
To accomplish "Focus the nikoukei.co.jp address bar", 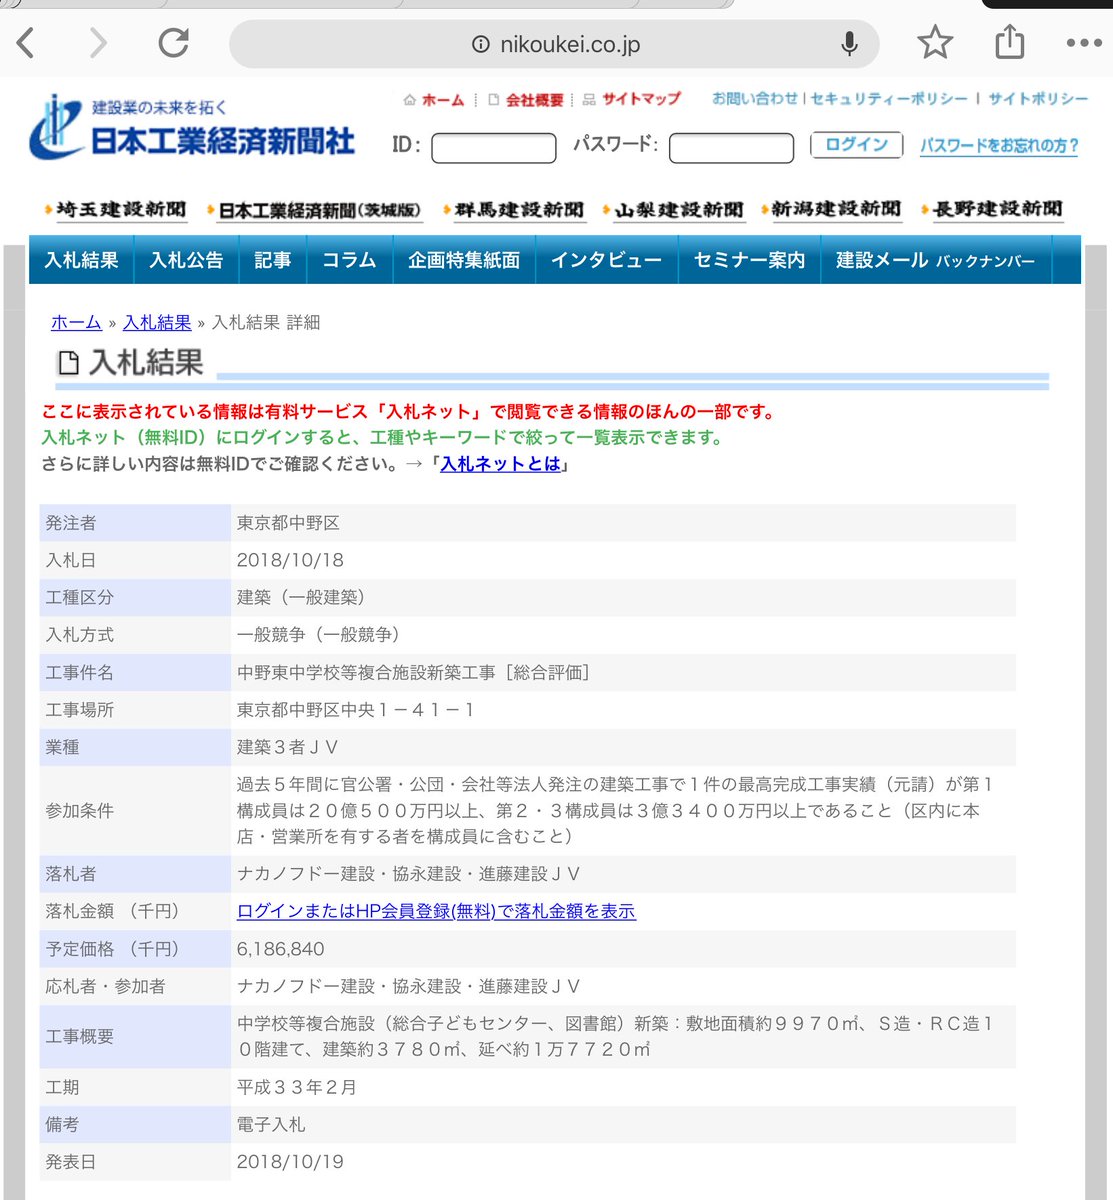I will pos(554,44).
